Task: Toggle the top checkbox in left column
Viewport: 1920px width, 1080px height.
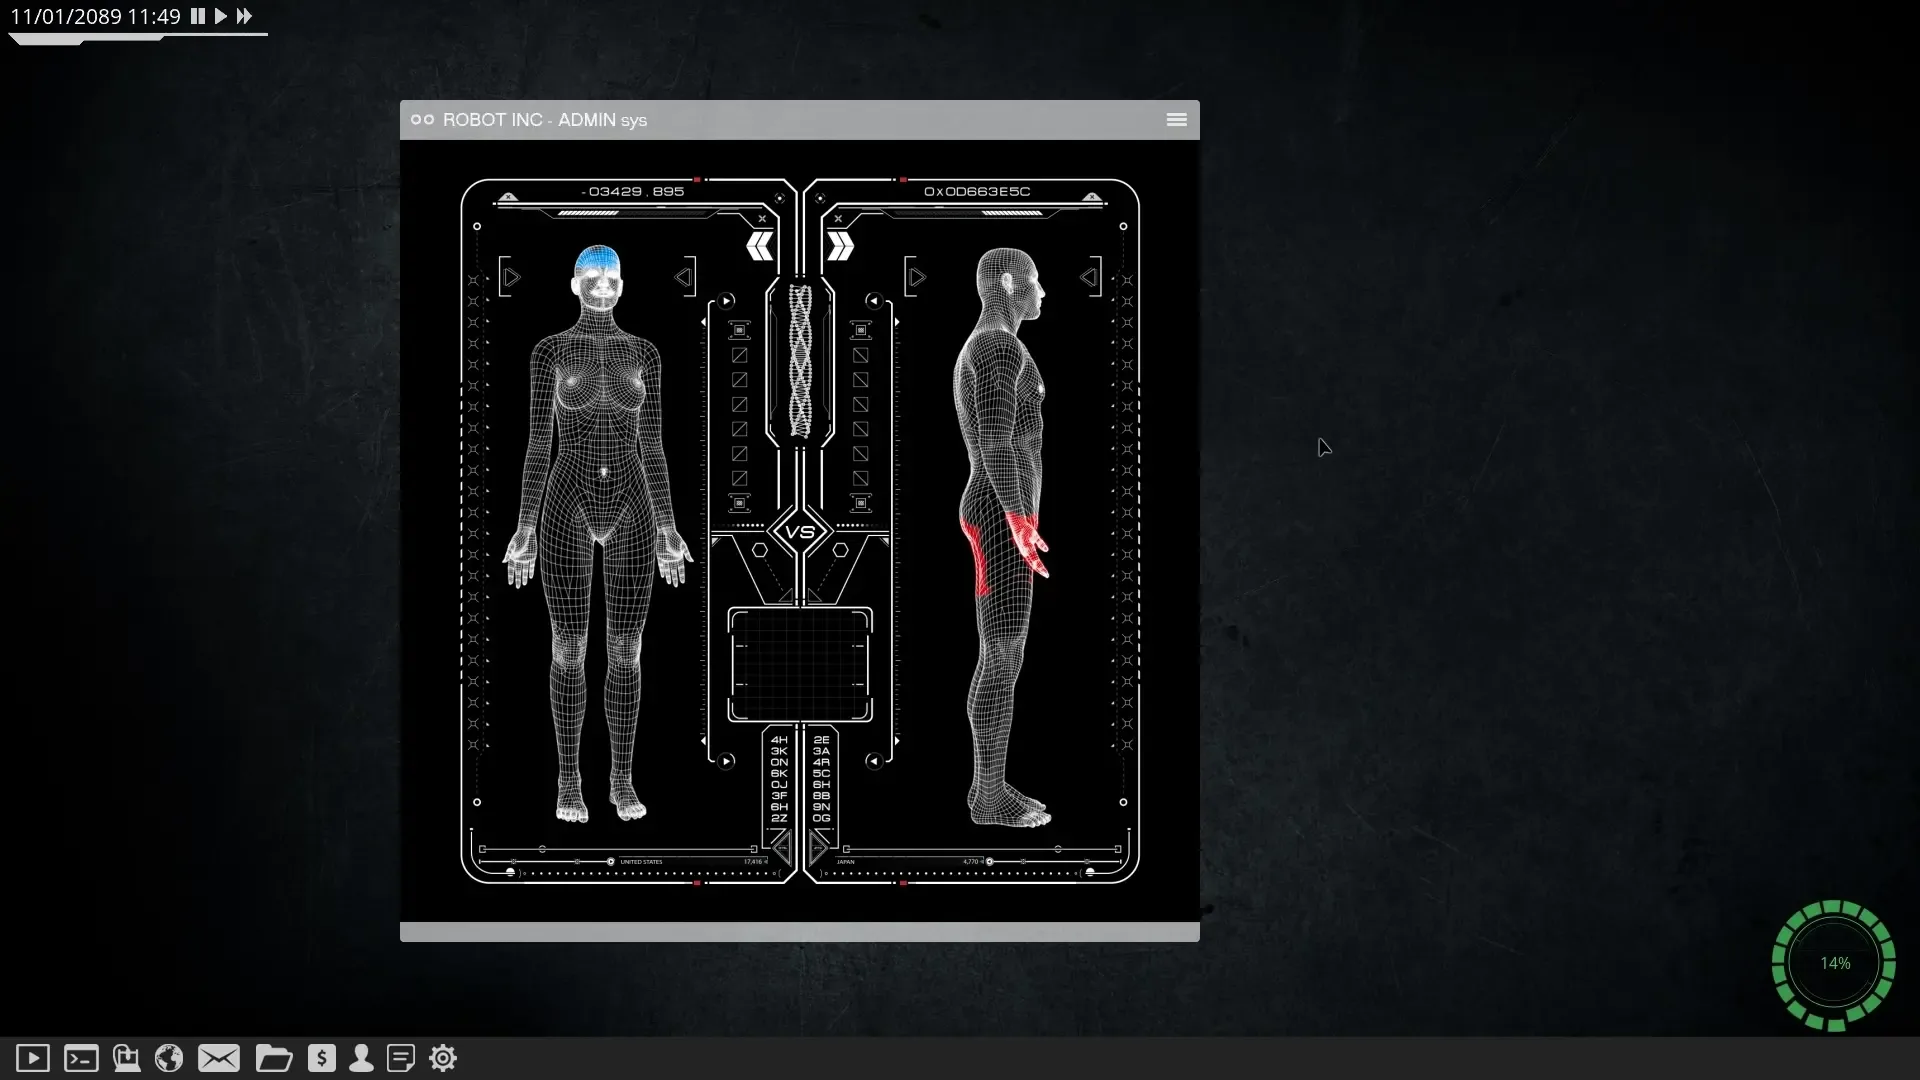Action: [x=739, y=355]
